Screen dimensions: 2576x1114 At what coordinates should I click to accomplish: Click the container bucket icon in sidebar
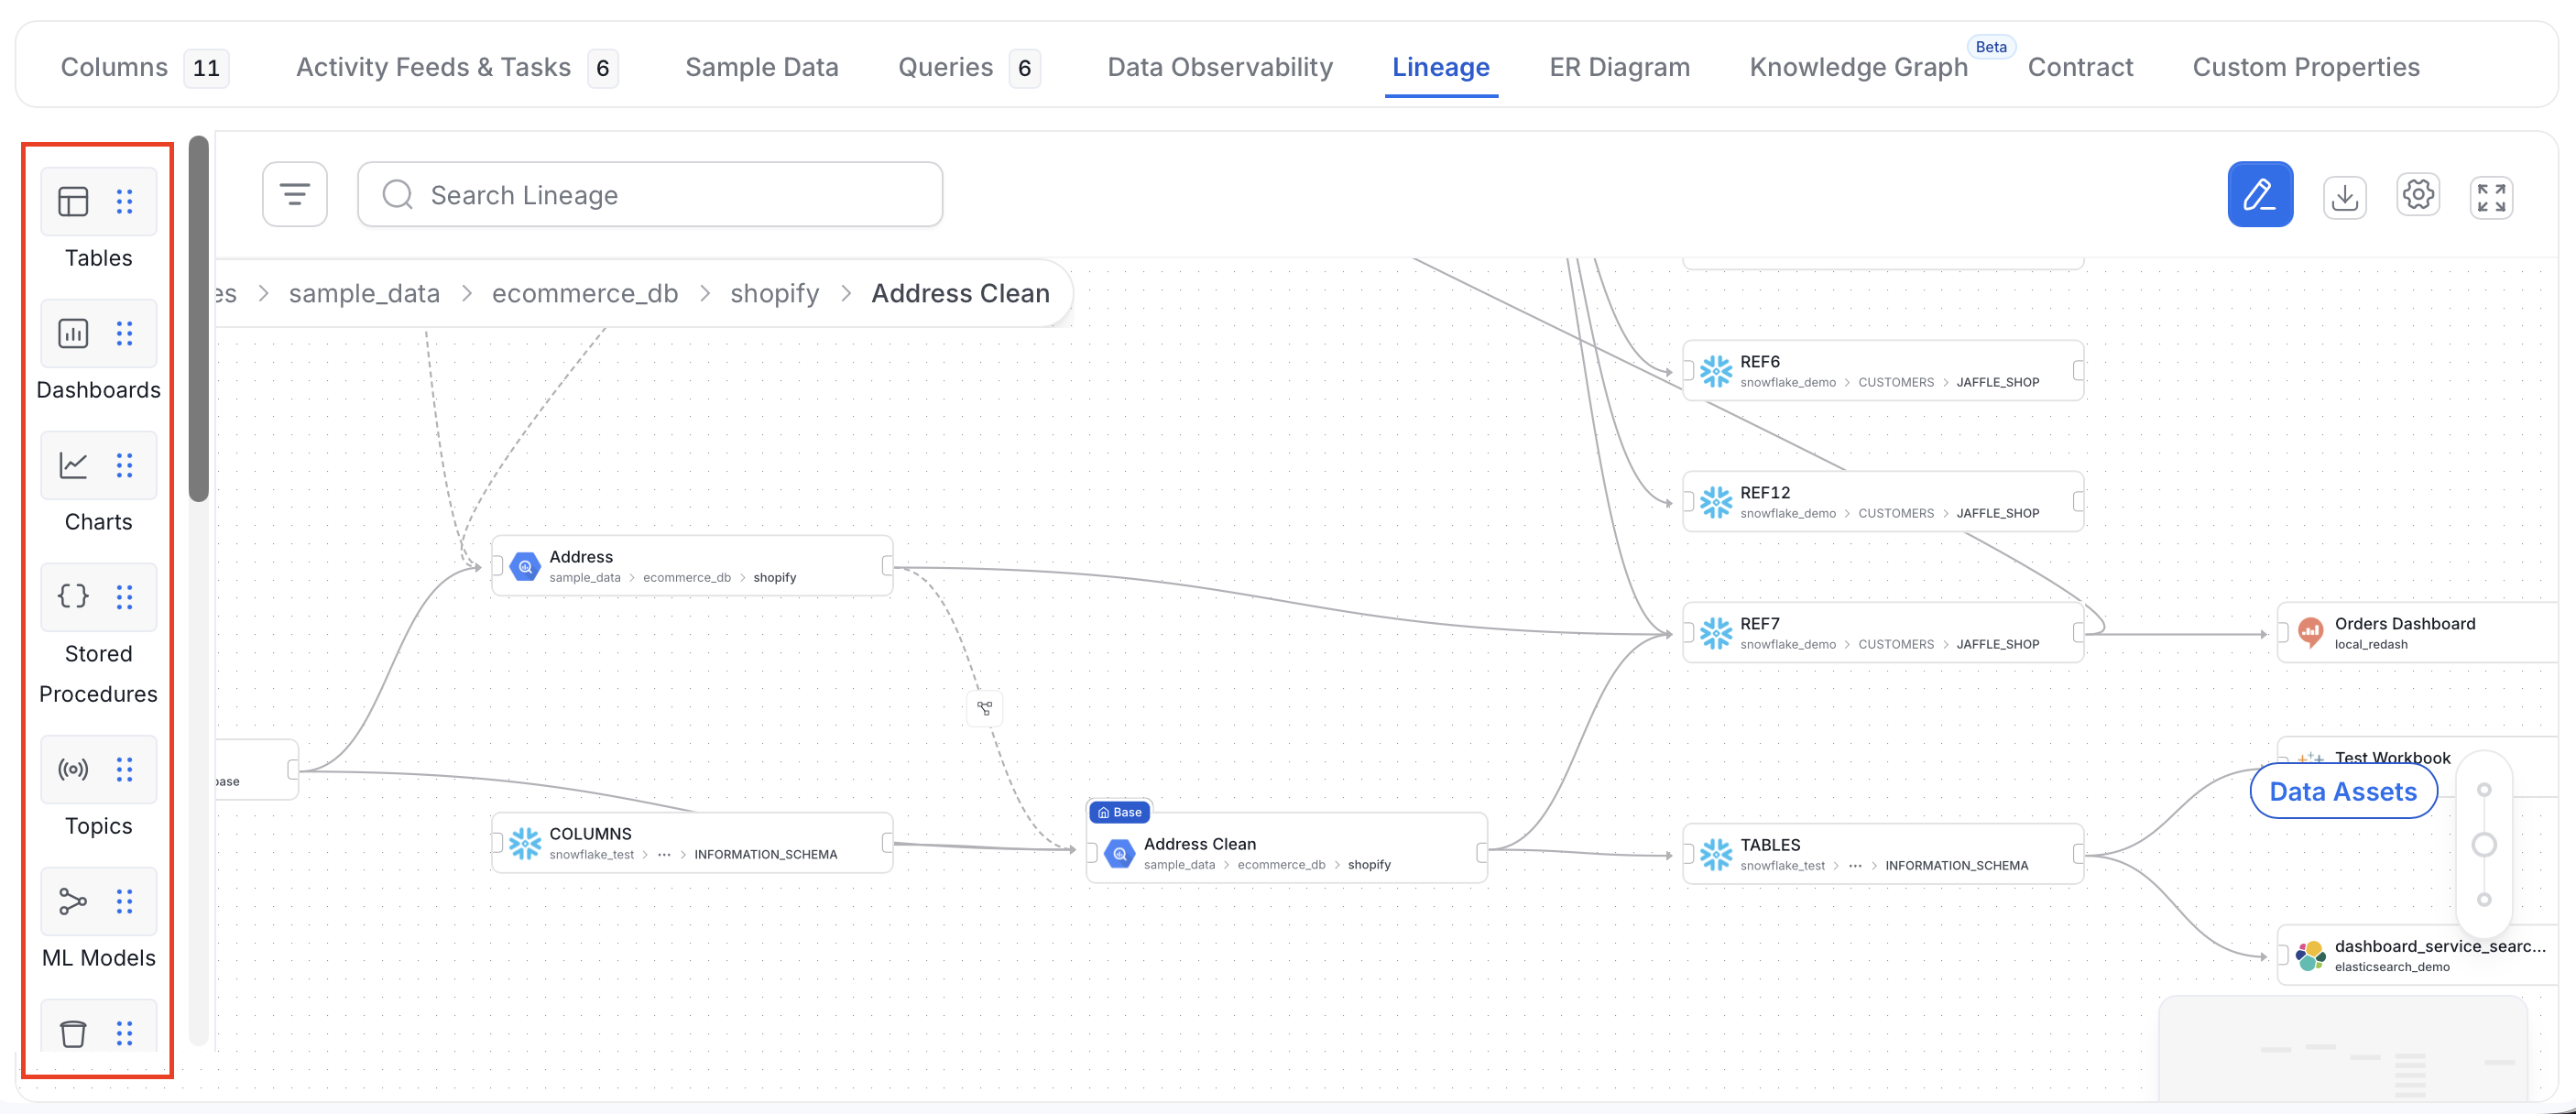[73, 1033]
